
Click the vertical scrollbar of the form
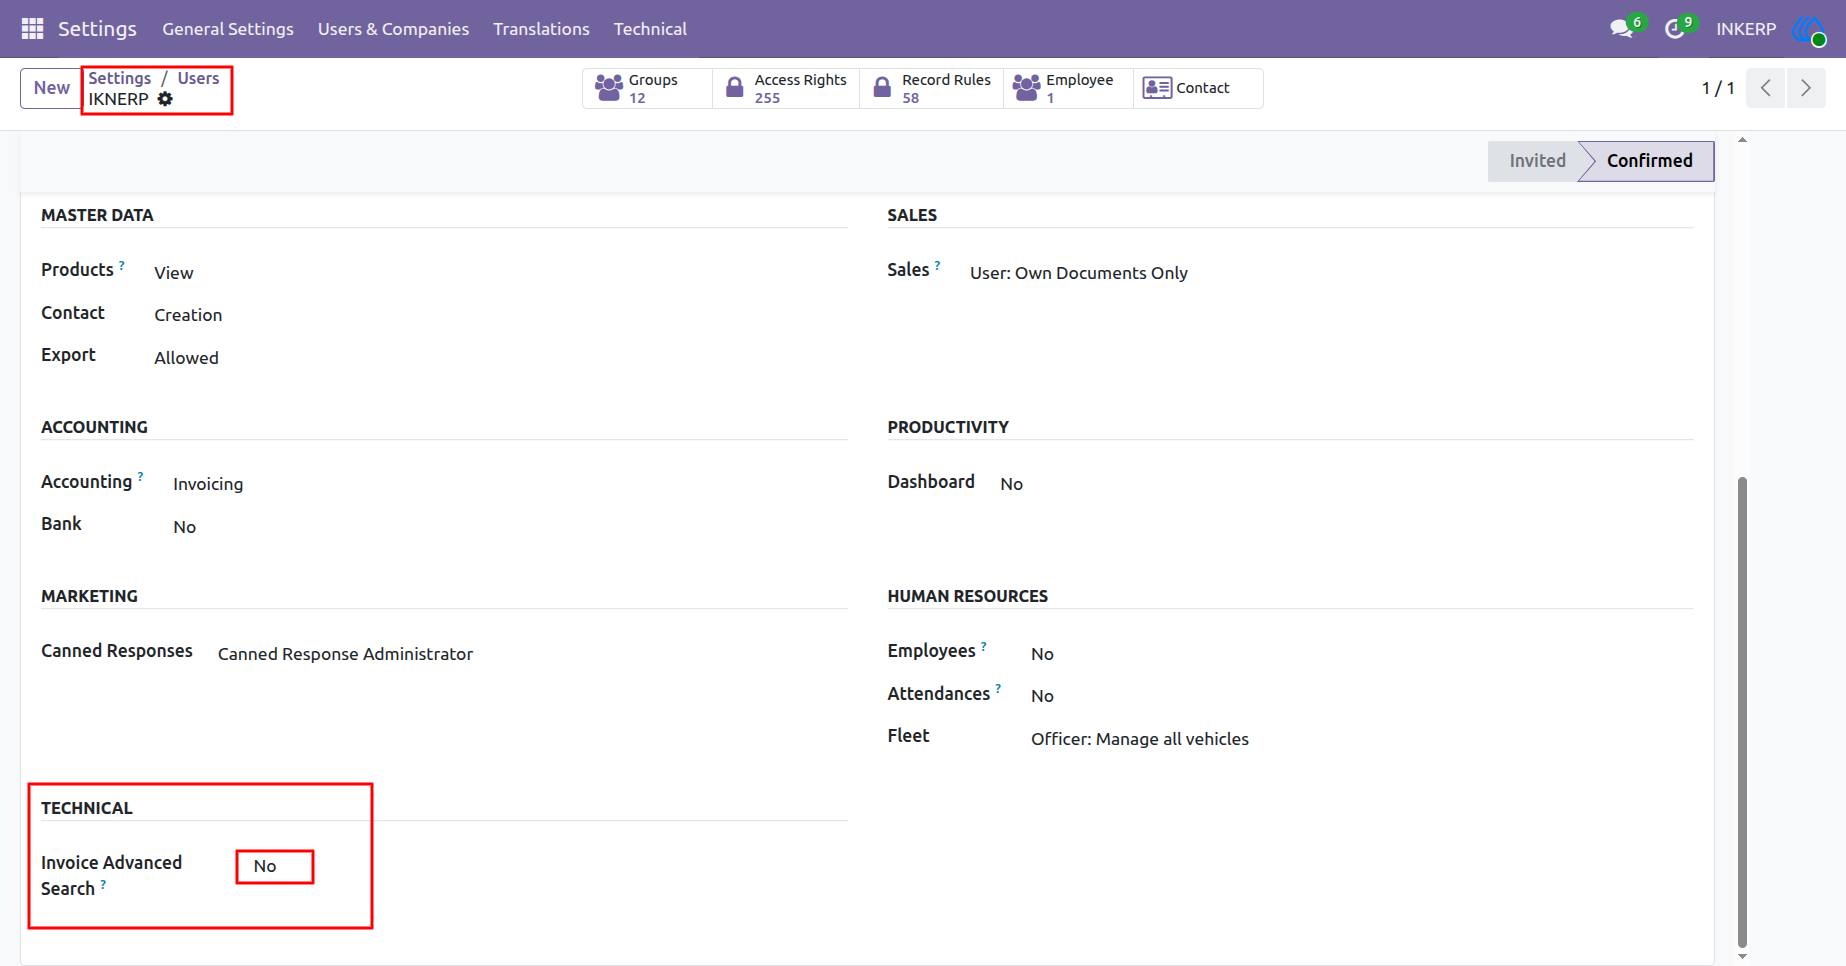(1742, 712)
